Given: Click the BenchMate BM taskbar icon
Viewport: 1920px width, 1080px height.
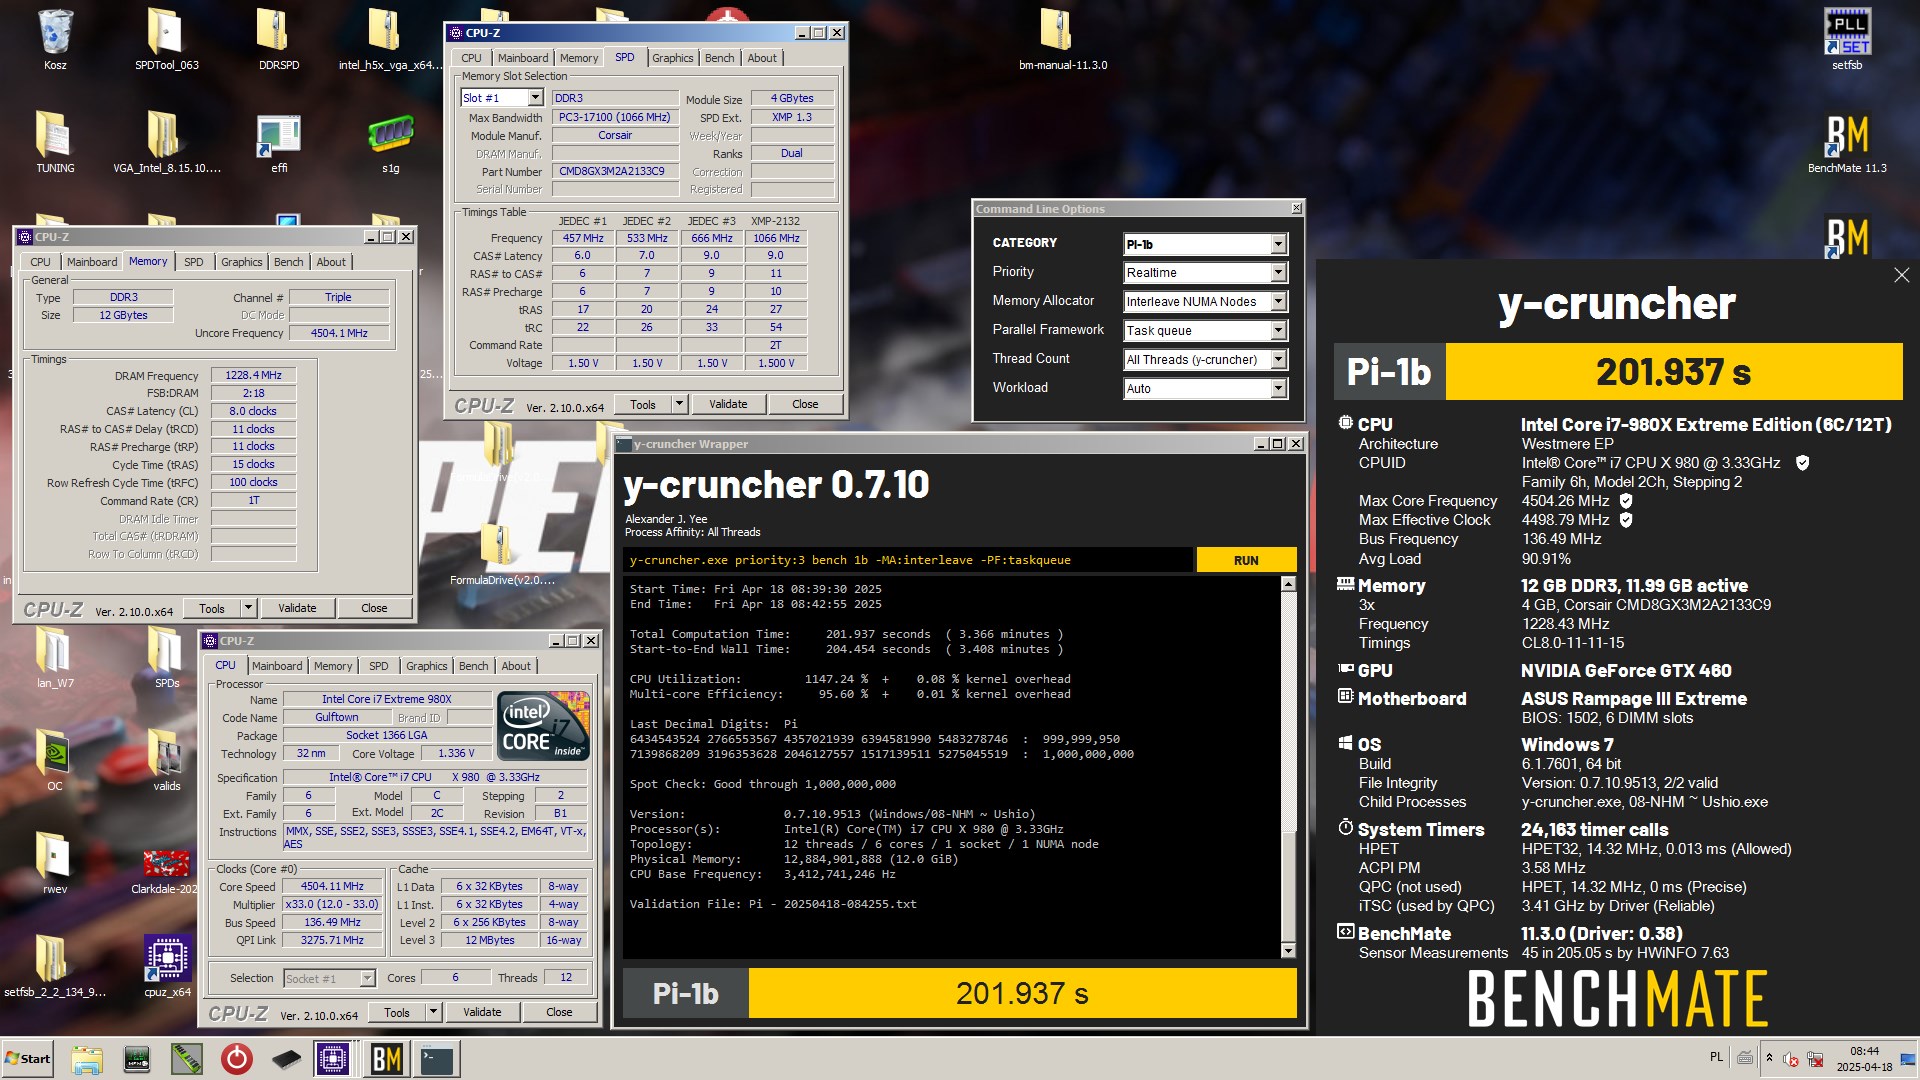Looking at the screenshot, I should (387, 1059).
